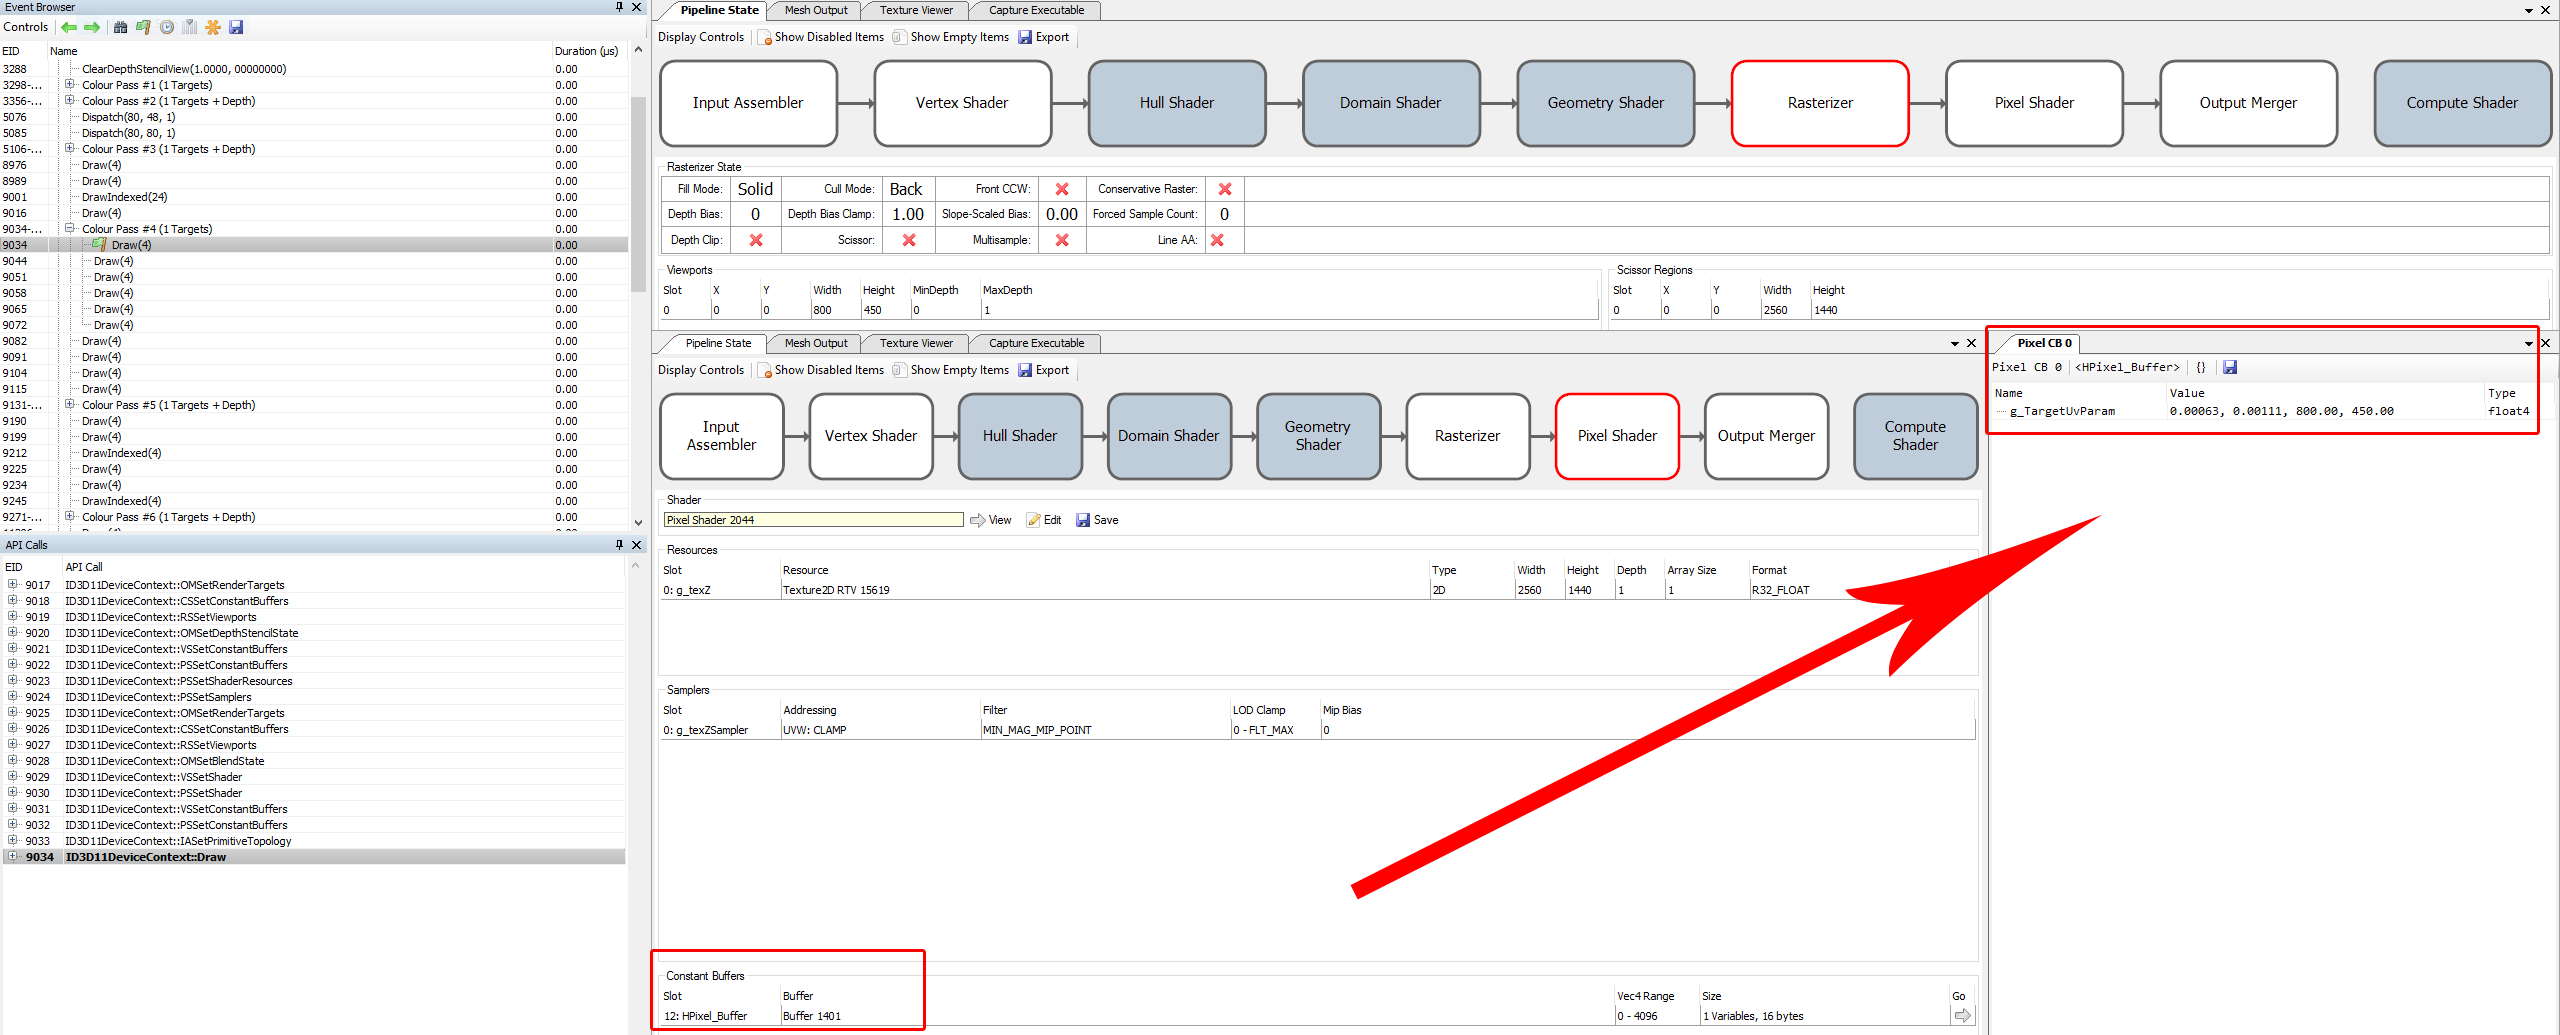
Task: Click the Go arrow for HPixel_Buffer constant buffer
Action: pos(1962,1015)
